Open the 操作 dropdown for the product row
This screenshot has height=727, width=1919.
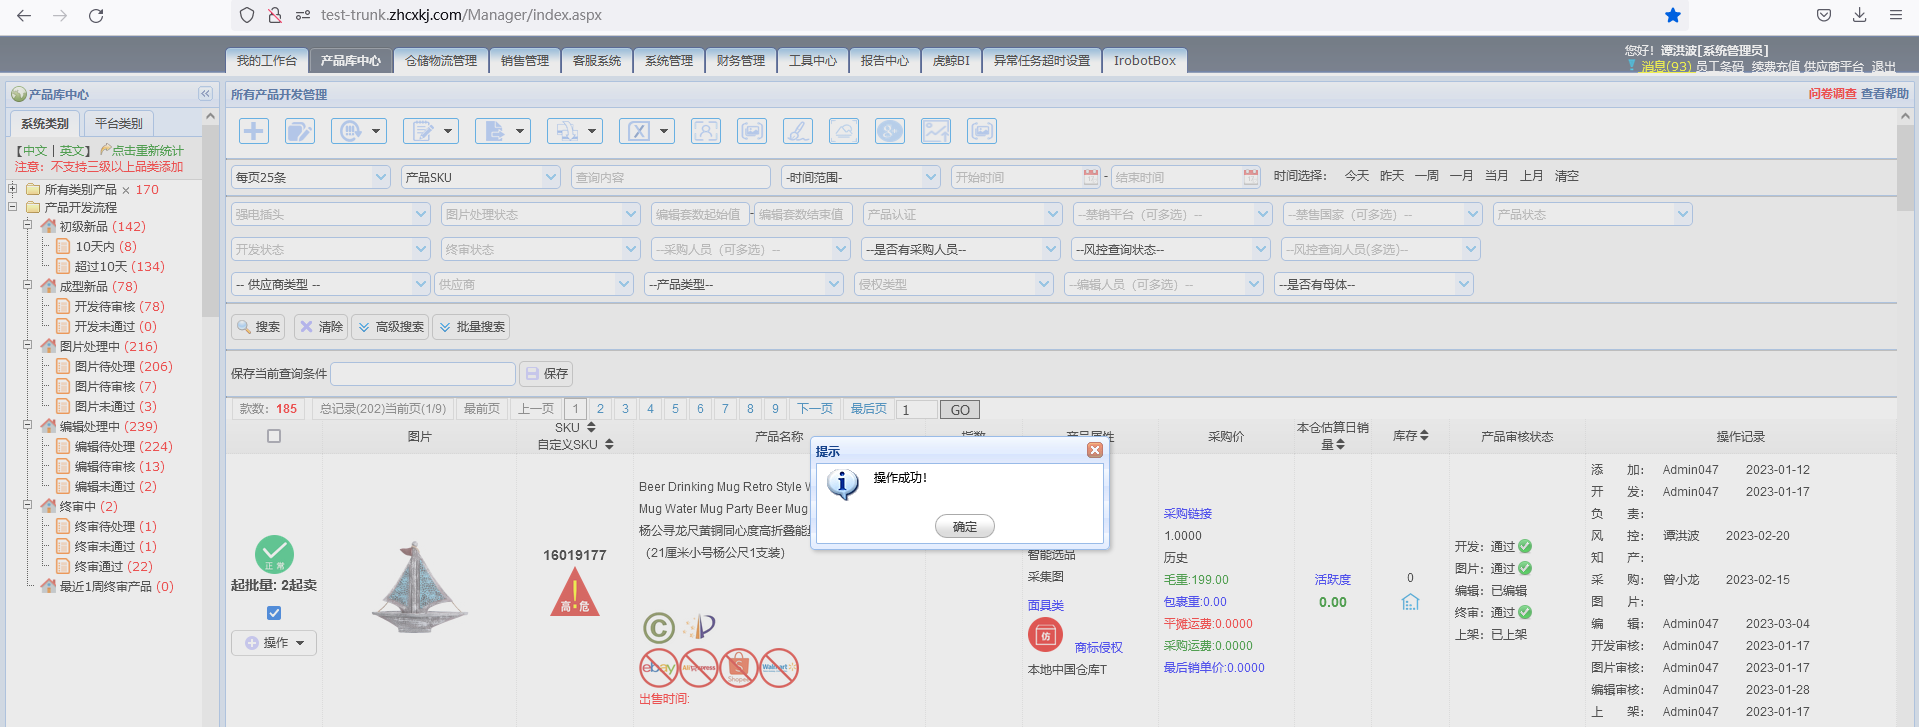[x=274, y=643]
